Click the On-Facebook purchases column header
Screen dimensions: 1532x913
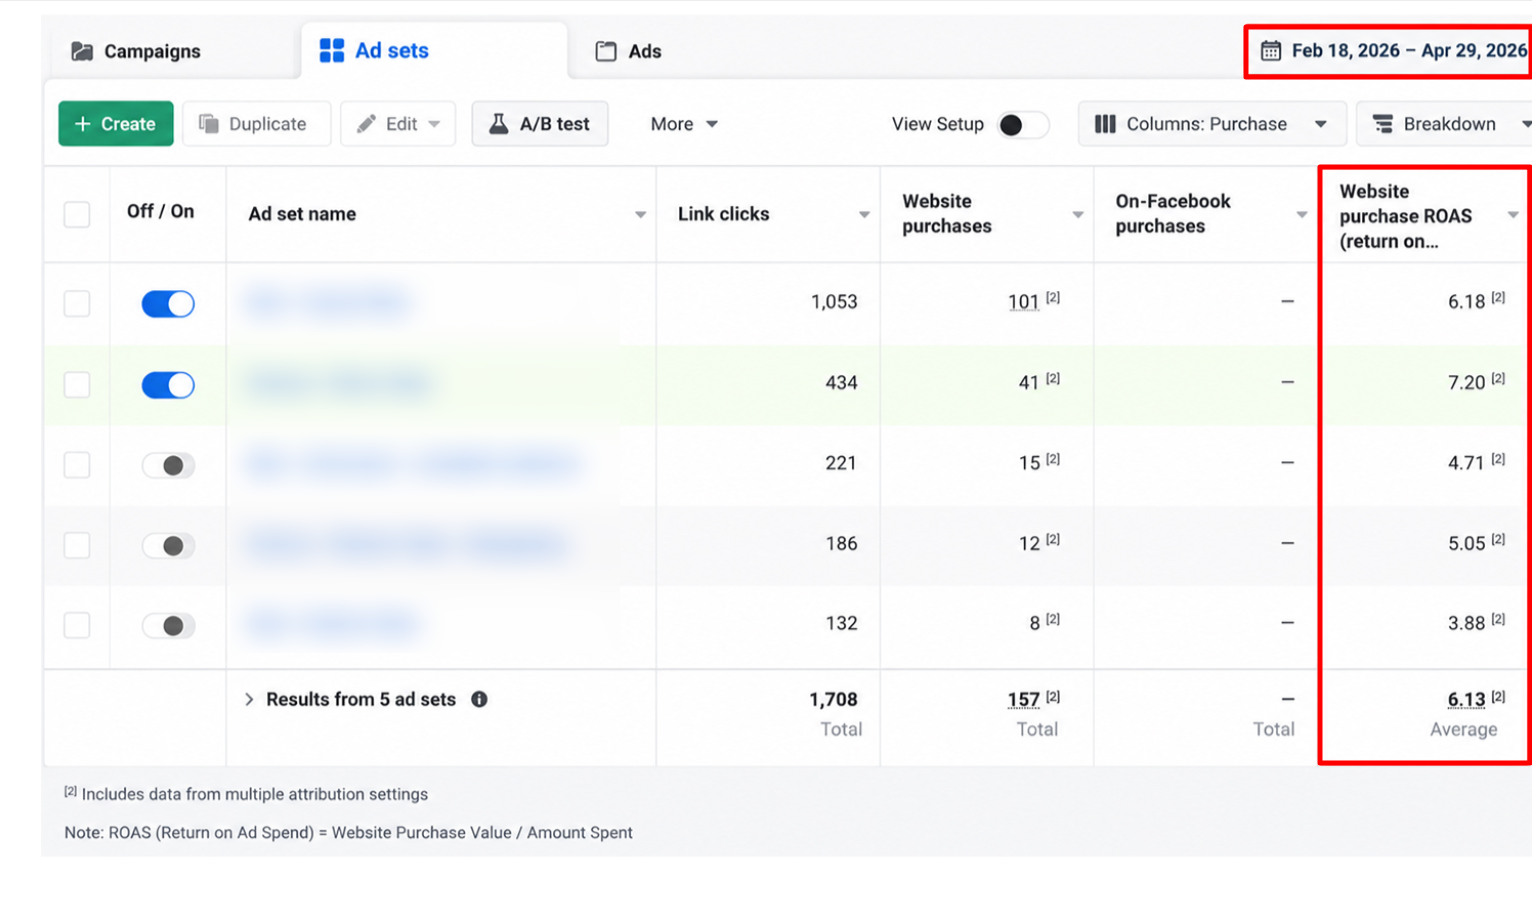tap(1173, 214)
